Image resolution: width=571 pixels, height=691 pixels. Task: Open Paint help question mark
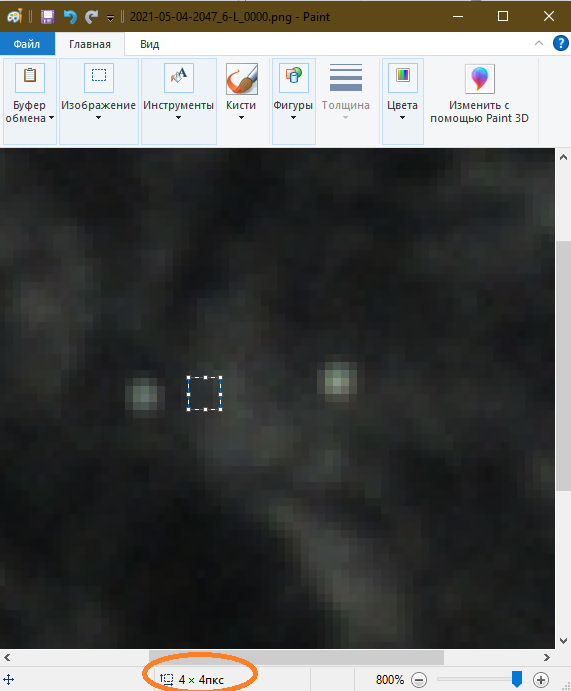560,43
